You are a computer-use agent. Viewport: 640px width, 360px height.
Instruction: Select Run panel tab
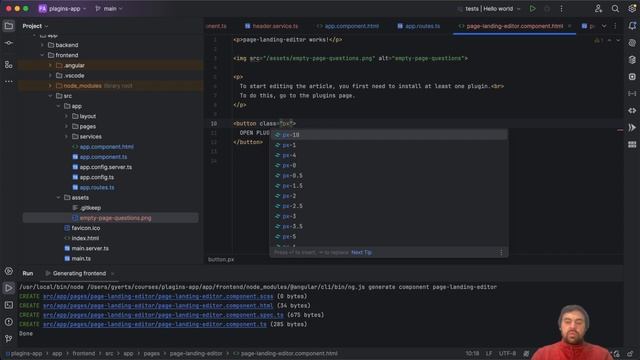[x=28, y=273]
